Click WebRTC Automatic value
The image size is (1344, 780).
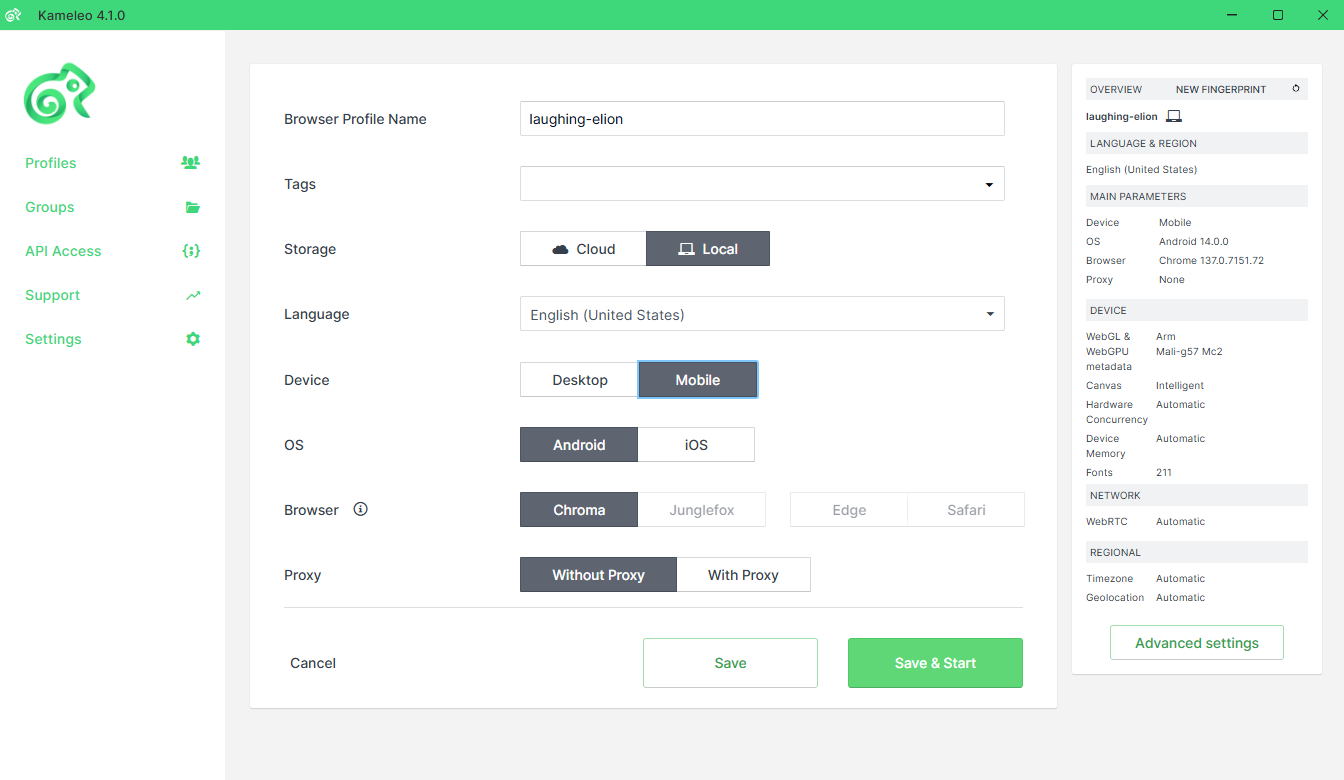coord(1181,522)
